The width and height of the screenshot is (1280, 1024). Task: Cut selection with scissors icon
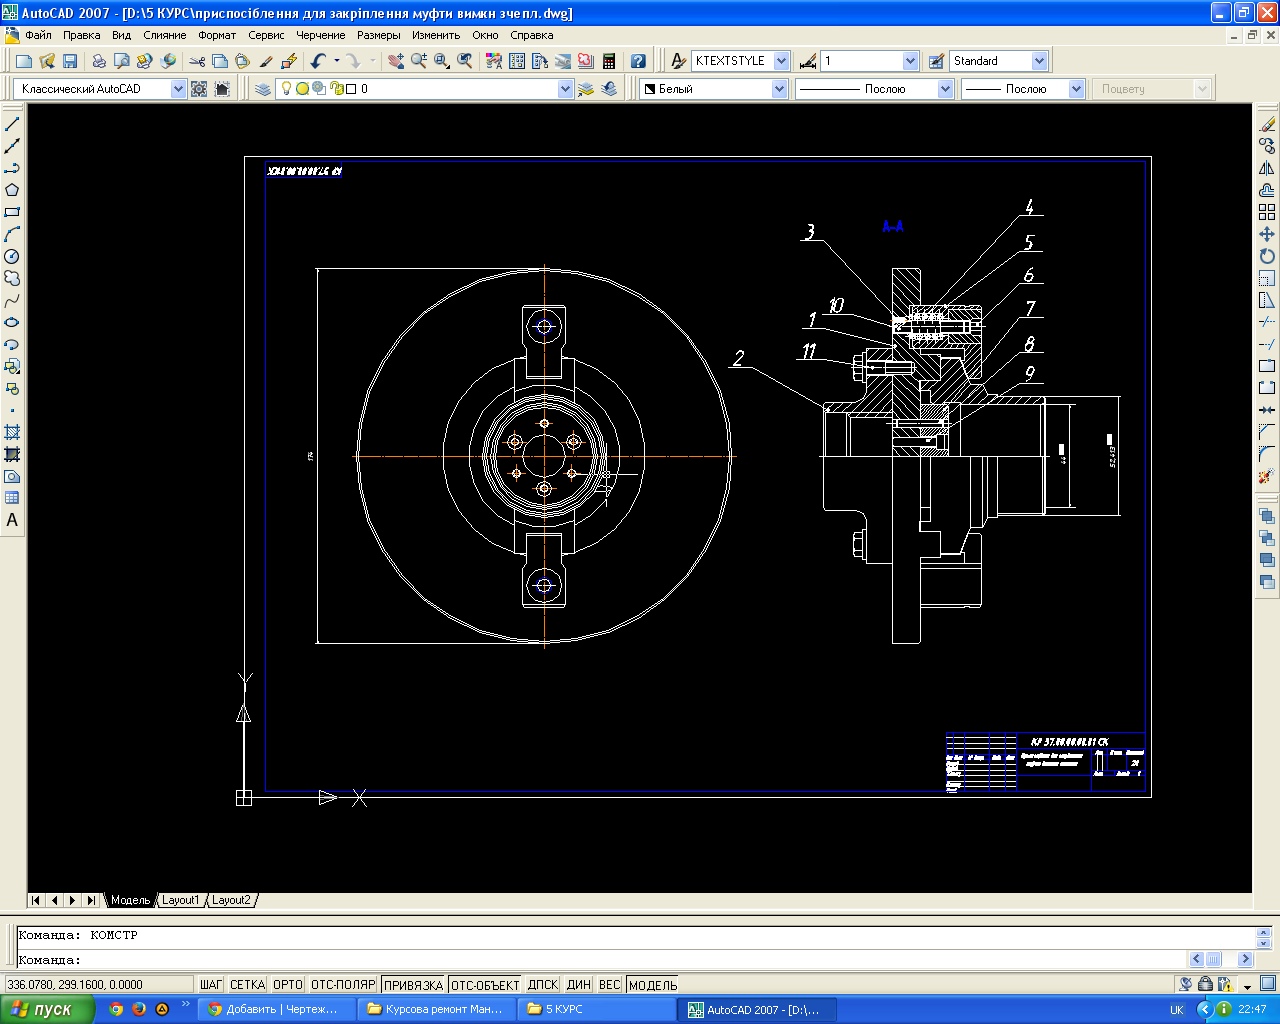[x=197, y=61]
